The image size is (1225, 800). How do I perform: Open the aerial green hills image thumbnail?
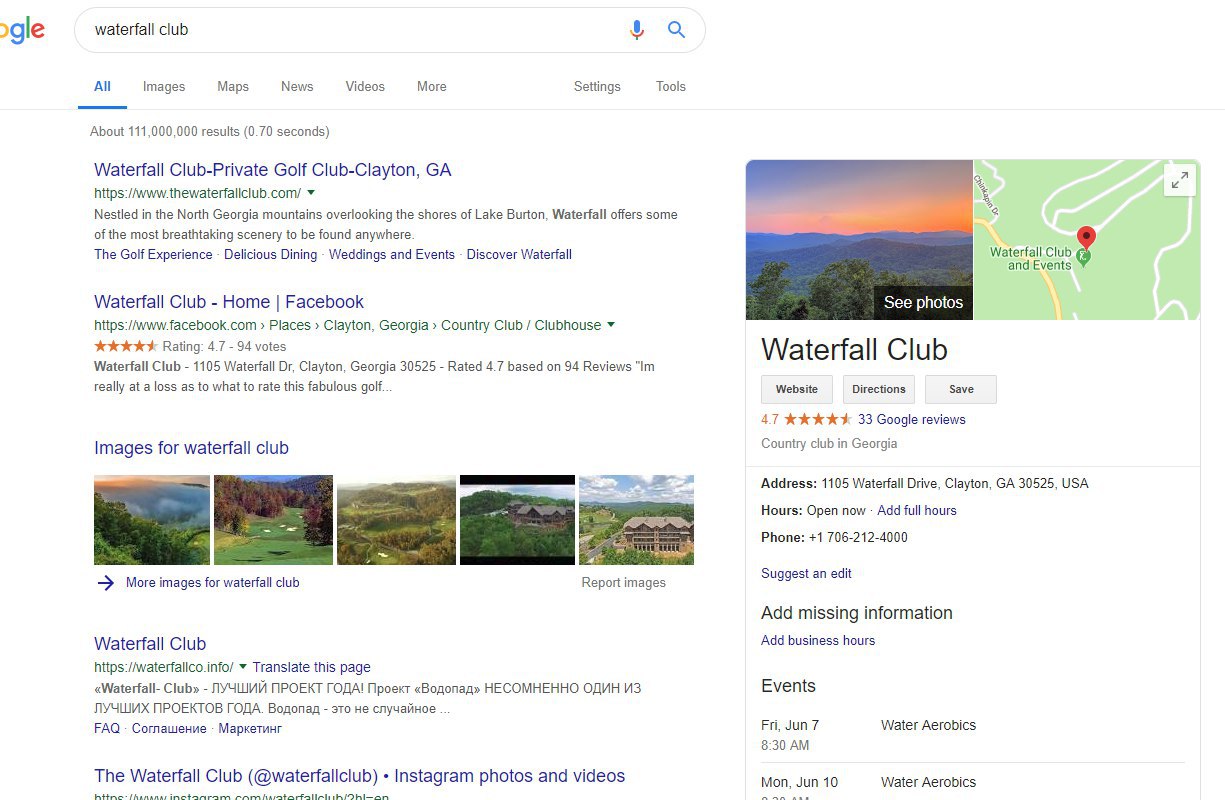396,520
